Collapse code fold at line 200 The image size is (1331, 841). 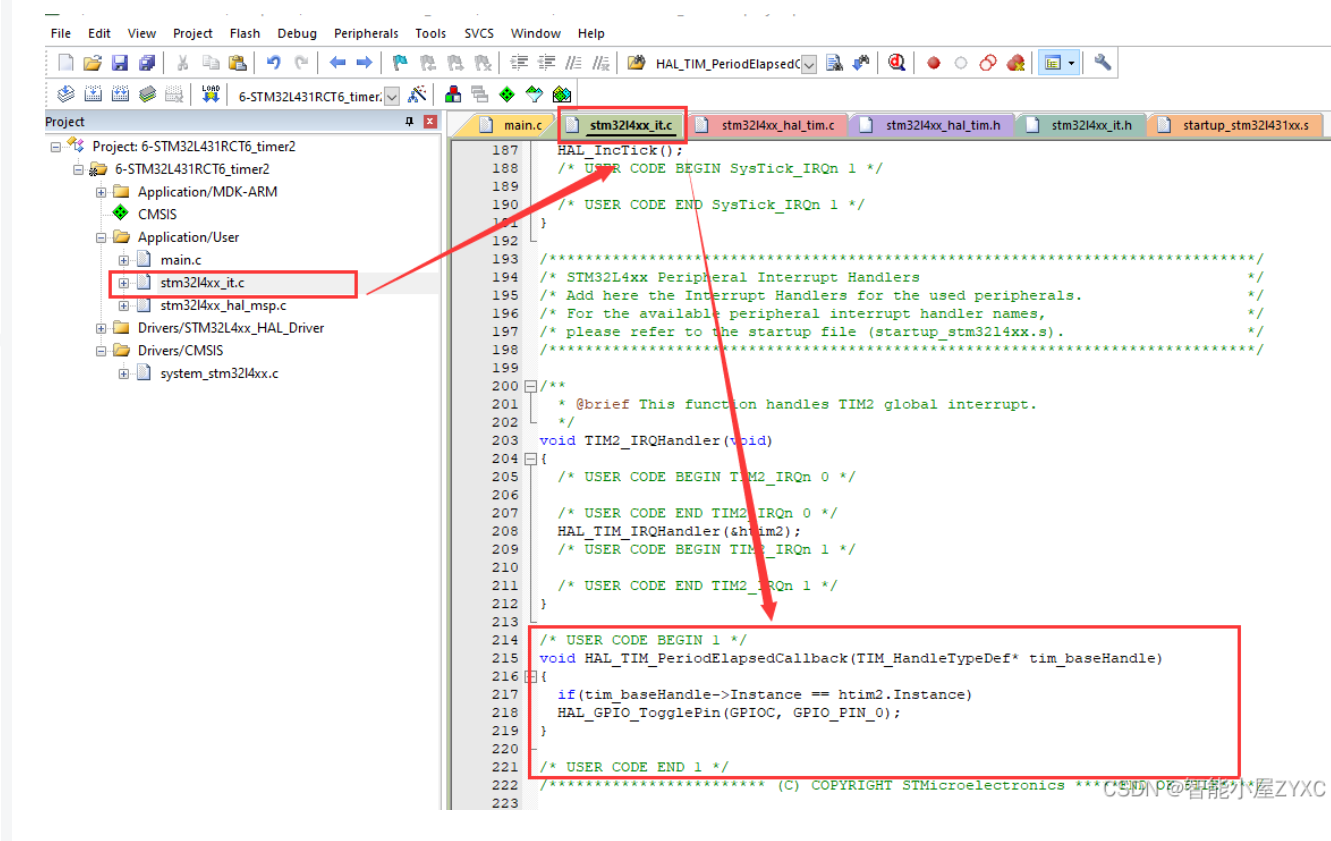tap(530, 386)
